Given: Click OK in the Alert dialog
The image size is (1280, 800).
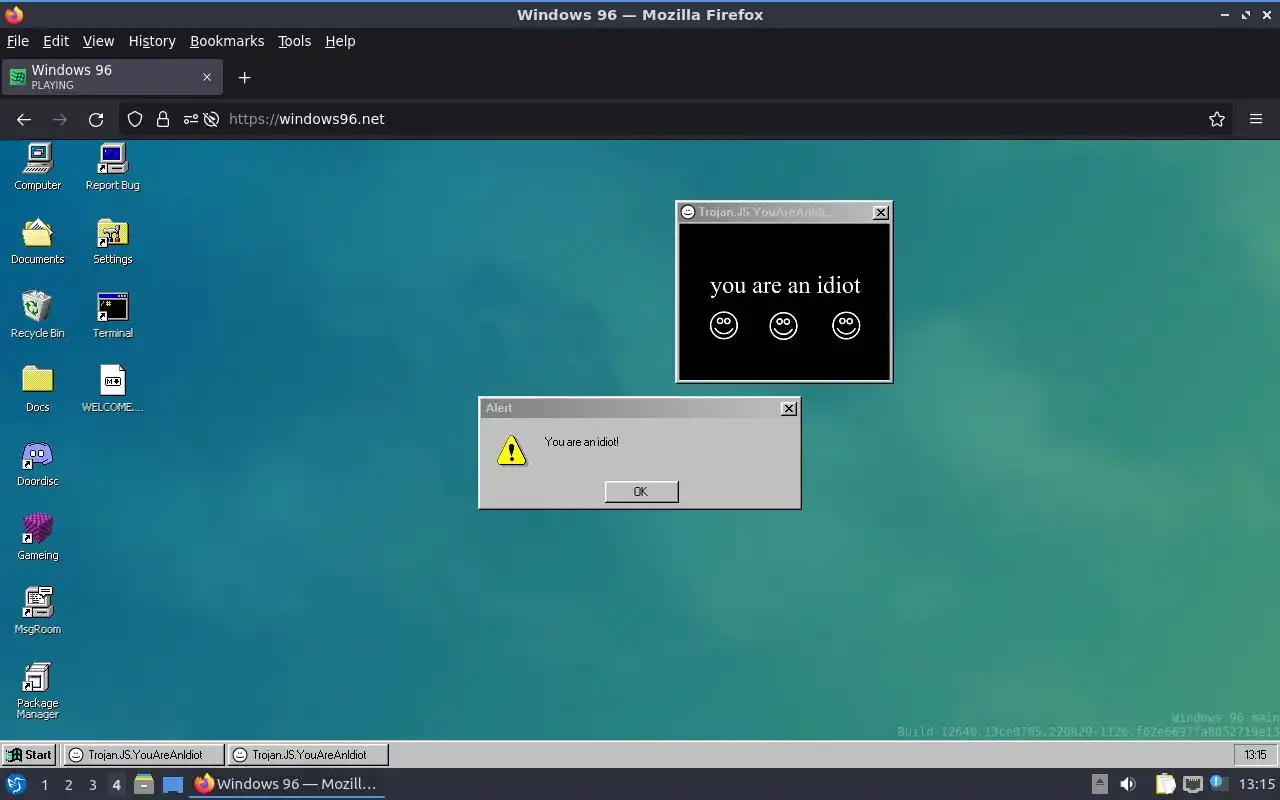Looking at the screenshot, I should pos(641,491).
